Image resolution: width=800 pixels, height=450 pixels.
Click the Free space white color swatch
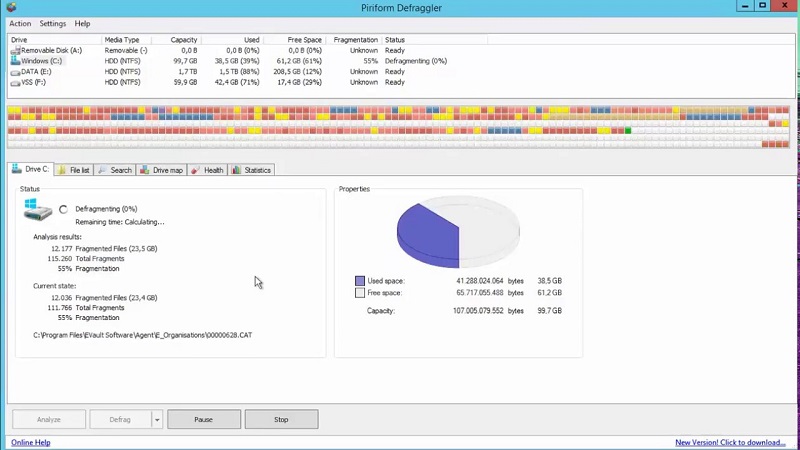(360, 293)
